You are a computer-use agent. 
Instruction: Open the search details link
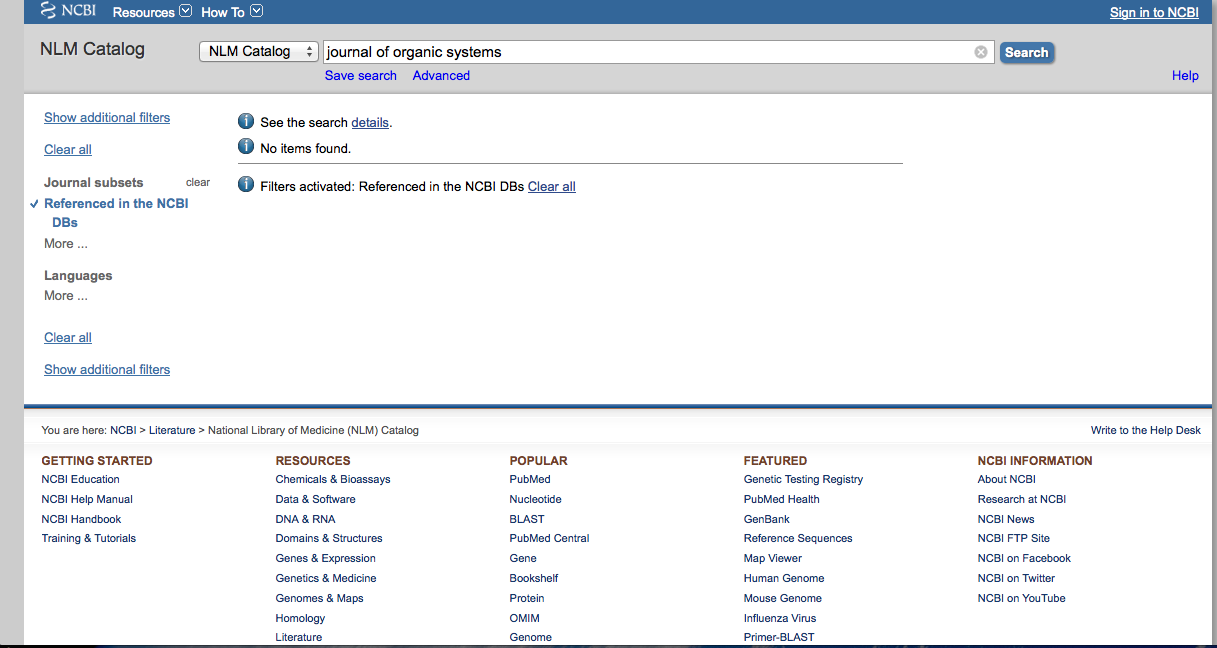[369, 123]
